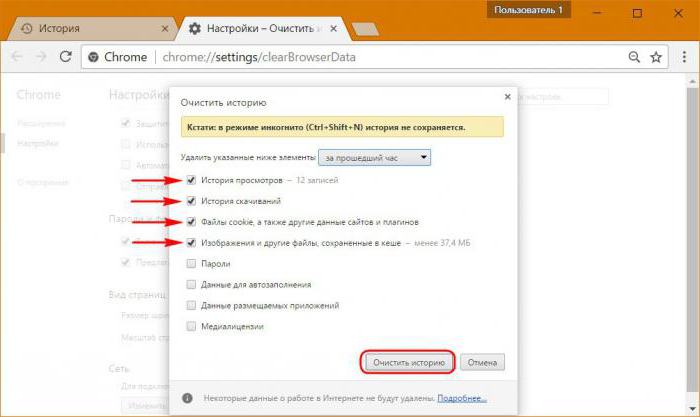Check Данные размещаемых приложений checkbox
The height and width of the screenshot is (417, 700).
[x=191, y=305]
